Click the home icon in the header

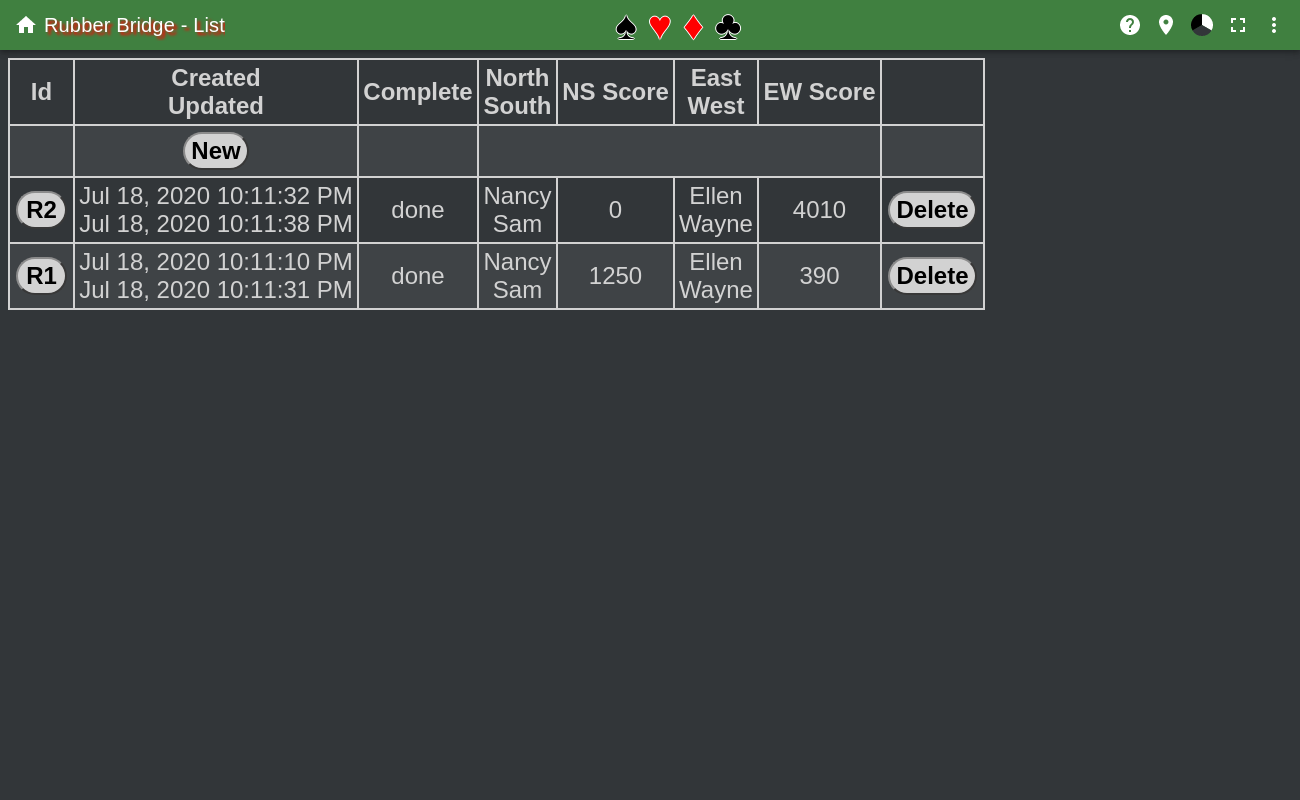[26, 25]
